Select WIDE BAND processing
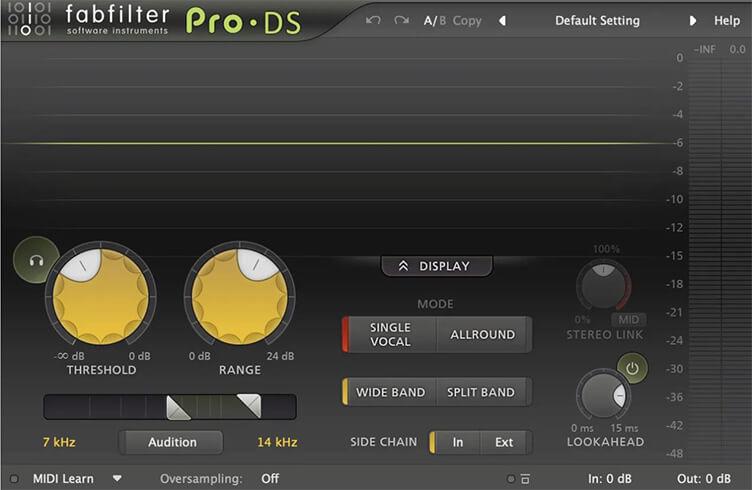The height and width of the screenshot is (490, 752). point(390,392)
